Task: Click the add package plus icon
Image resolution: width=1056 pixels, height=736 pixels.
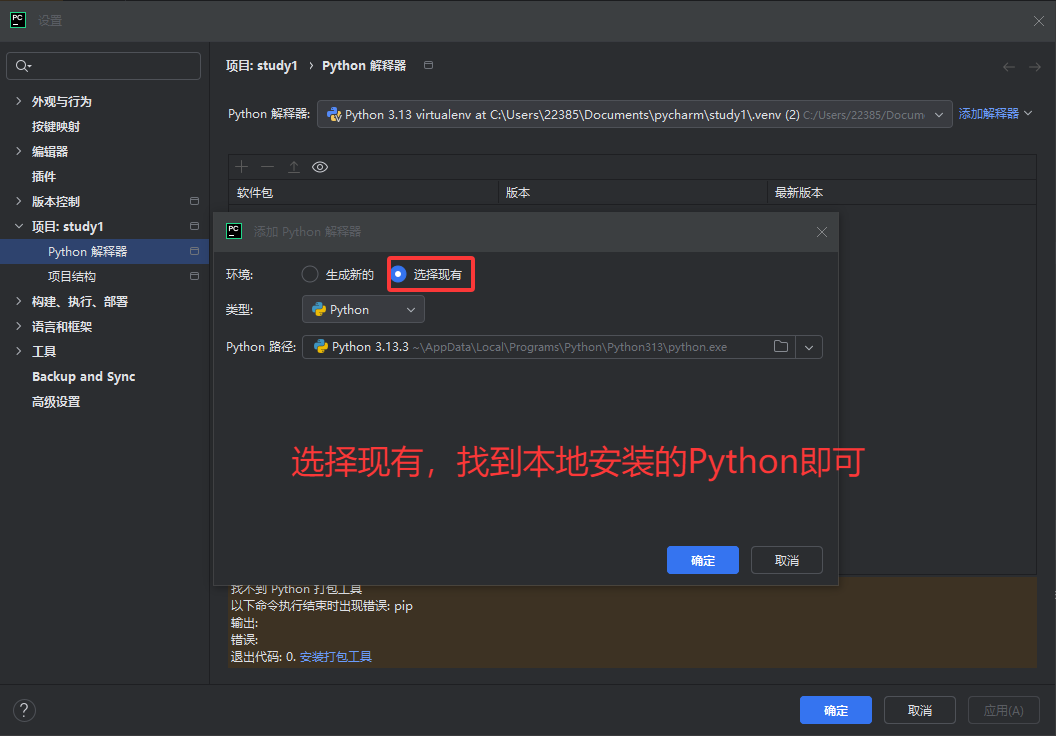Action: (x=242, y=166)
